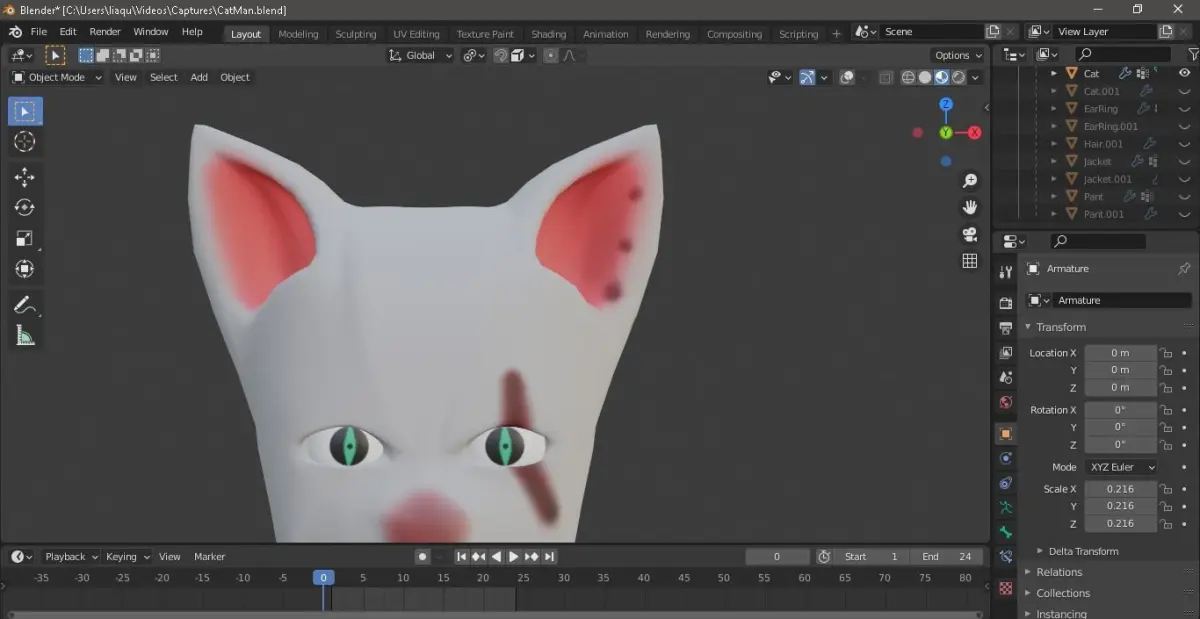Screen dimensions: 1200x619
Task: Pick the Scale tool
Action: pos(25,238)
